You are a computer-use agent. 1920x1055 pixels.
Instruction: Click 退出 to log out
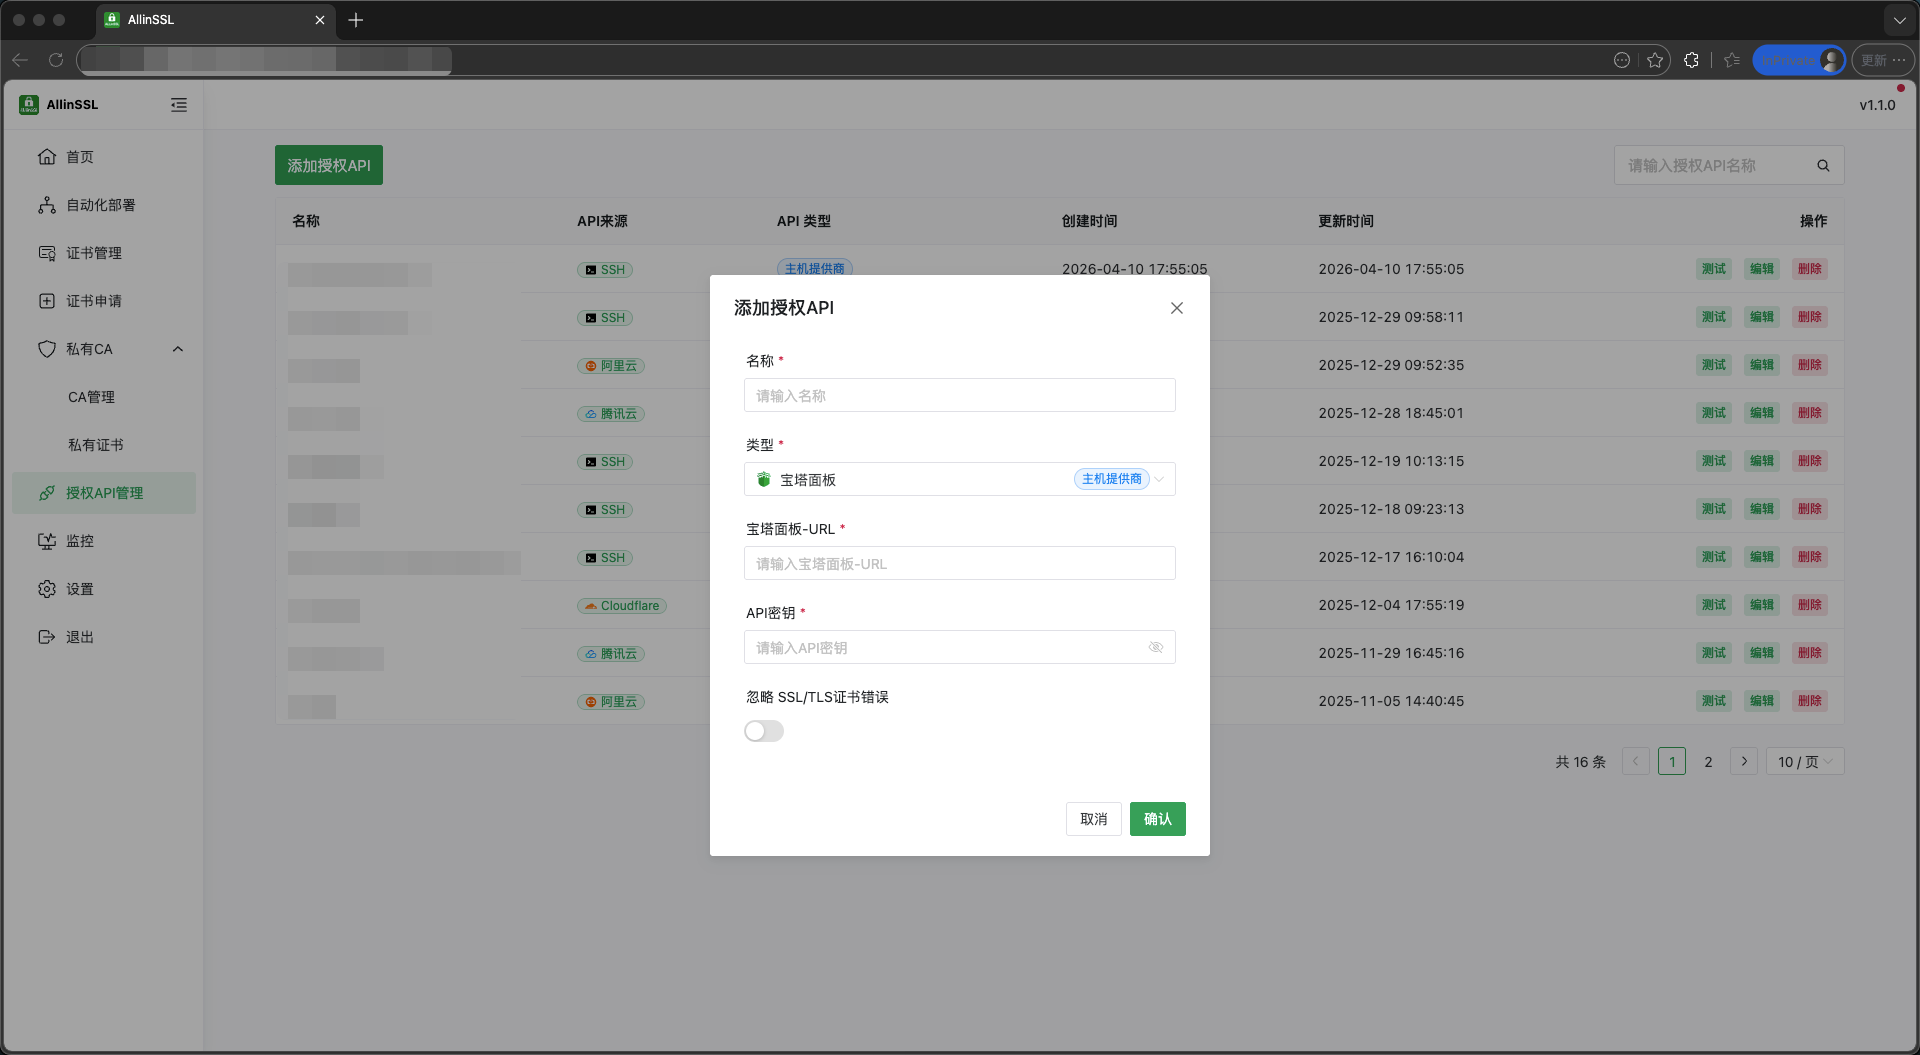click(104, 637)
